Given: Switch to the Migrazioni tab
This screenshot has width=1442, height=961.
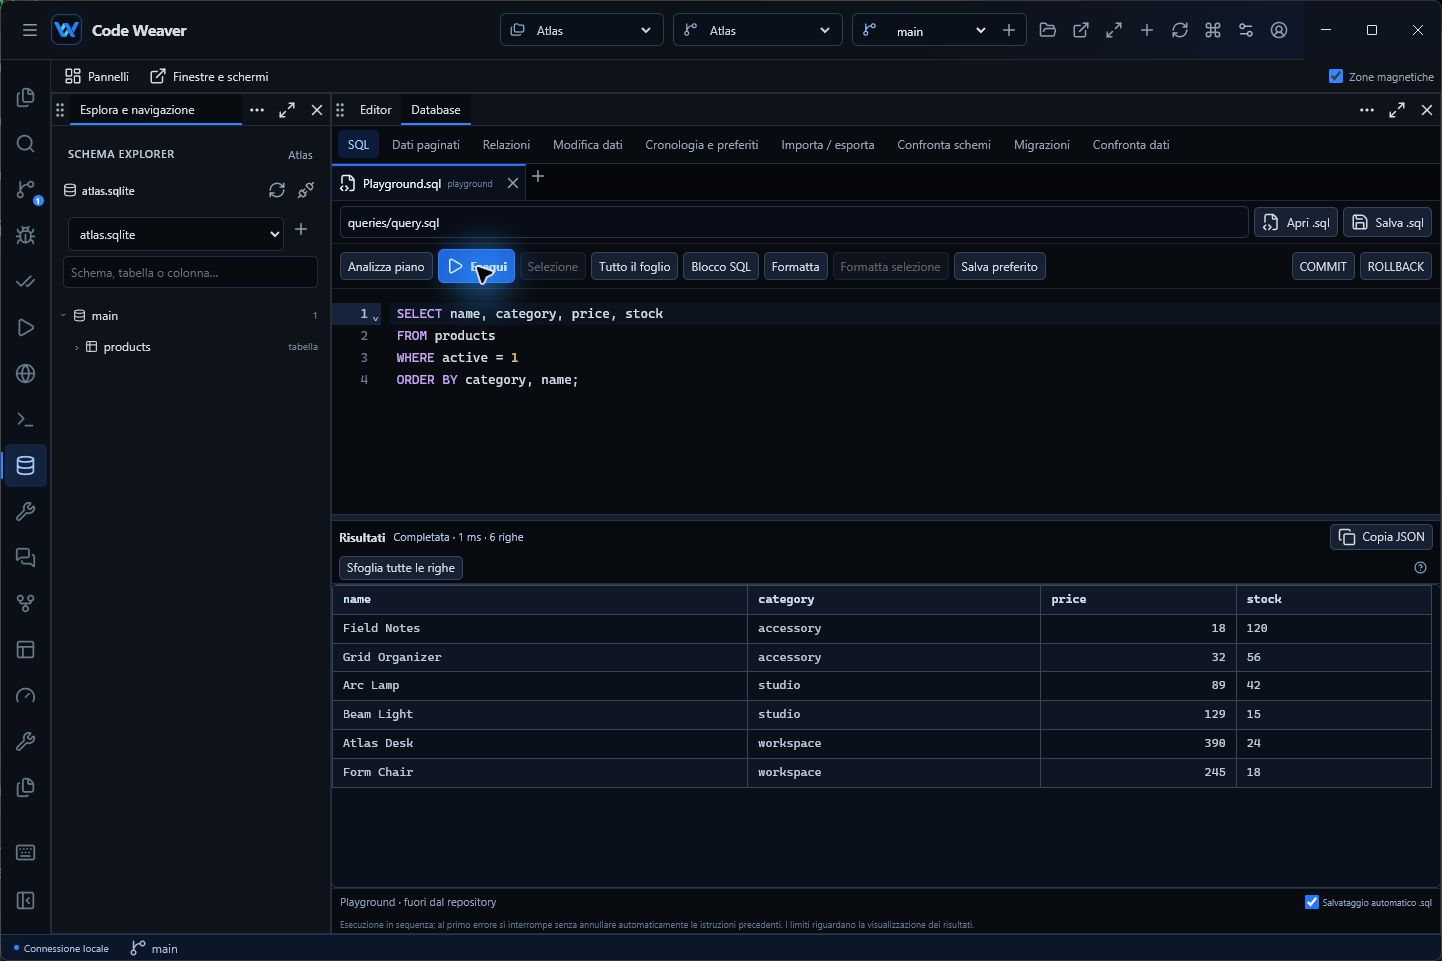Looking at the screenshot, I should tap(1042, 145).
